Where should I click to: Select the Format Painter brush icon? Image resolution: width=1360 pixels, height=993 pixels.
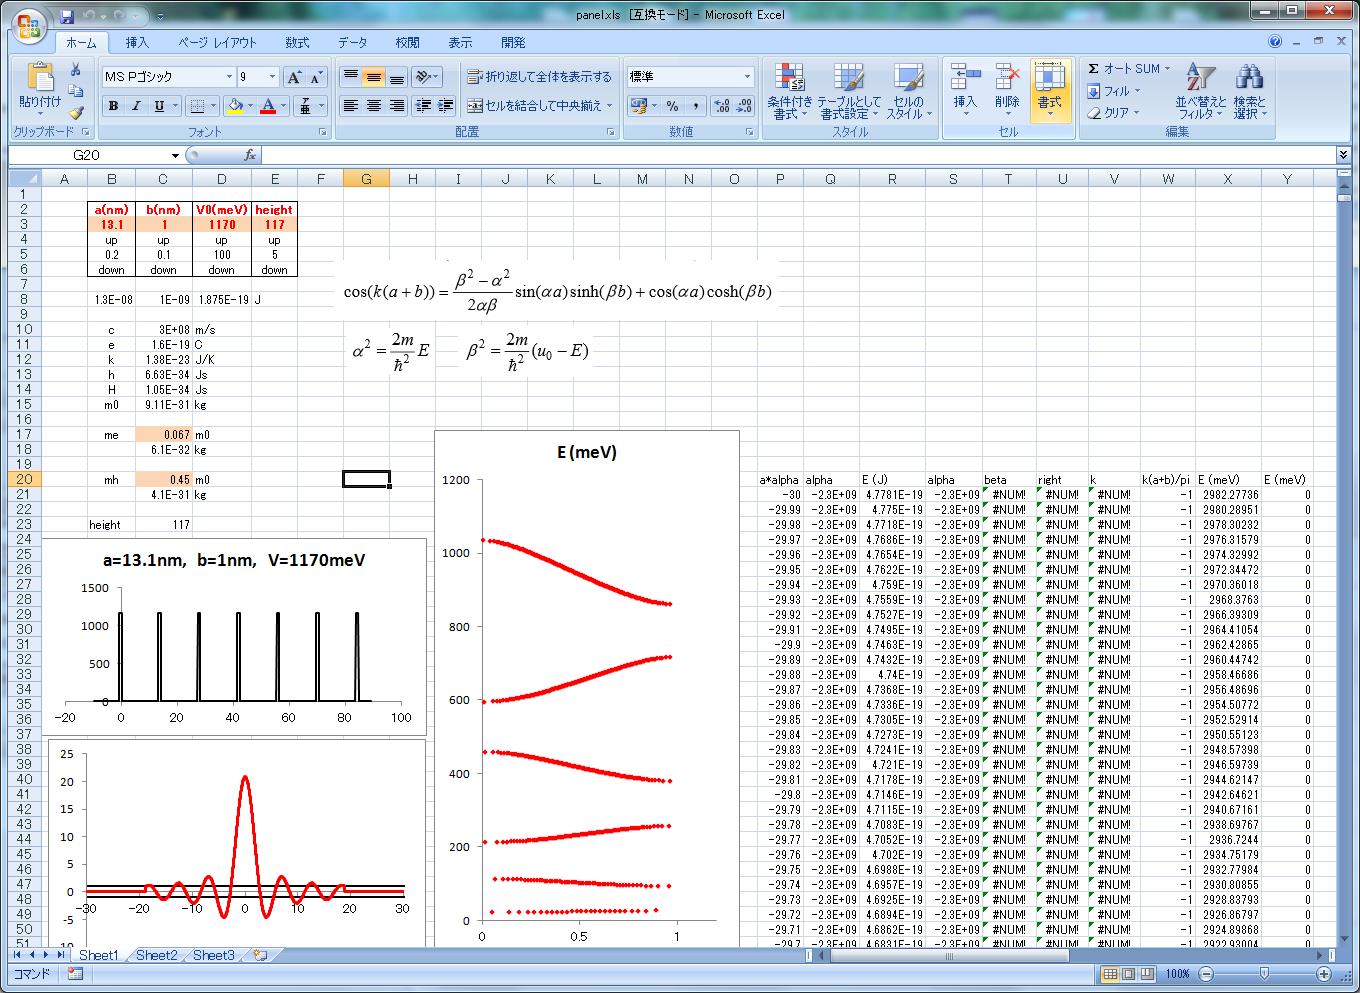pyautogui.click(x=76, y=113)
